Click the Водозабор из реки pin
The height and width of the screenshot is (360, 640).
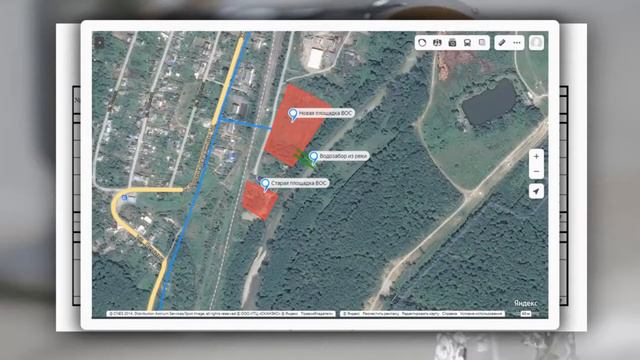point(313,158)
